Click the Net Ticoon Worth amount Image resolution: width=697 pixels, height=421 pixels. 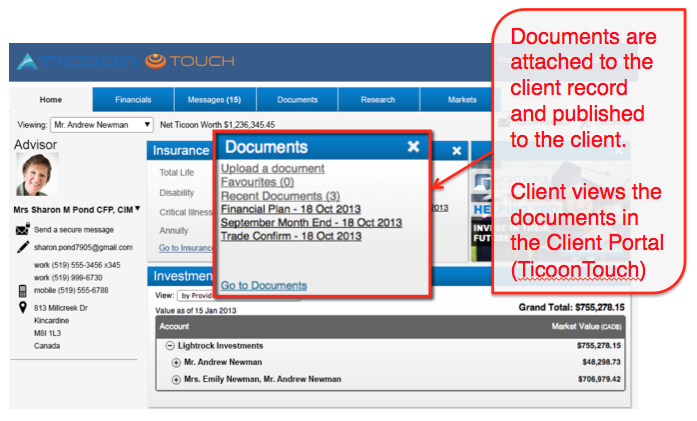(249, 125)
